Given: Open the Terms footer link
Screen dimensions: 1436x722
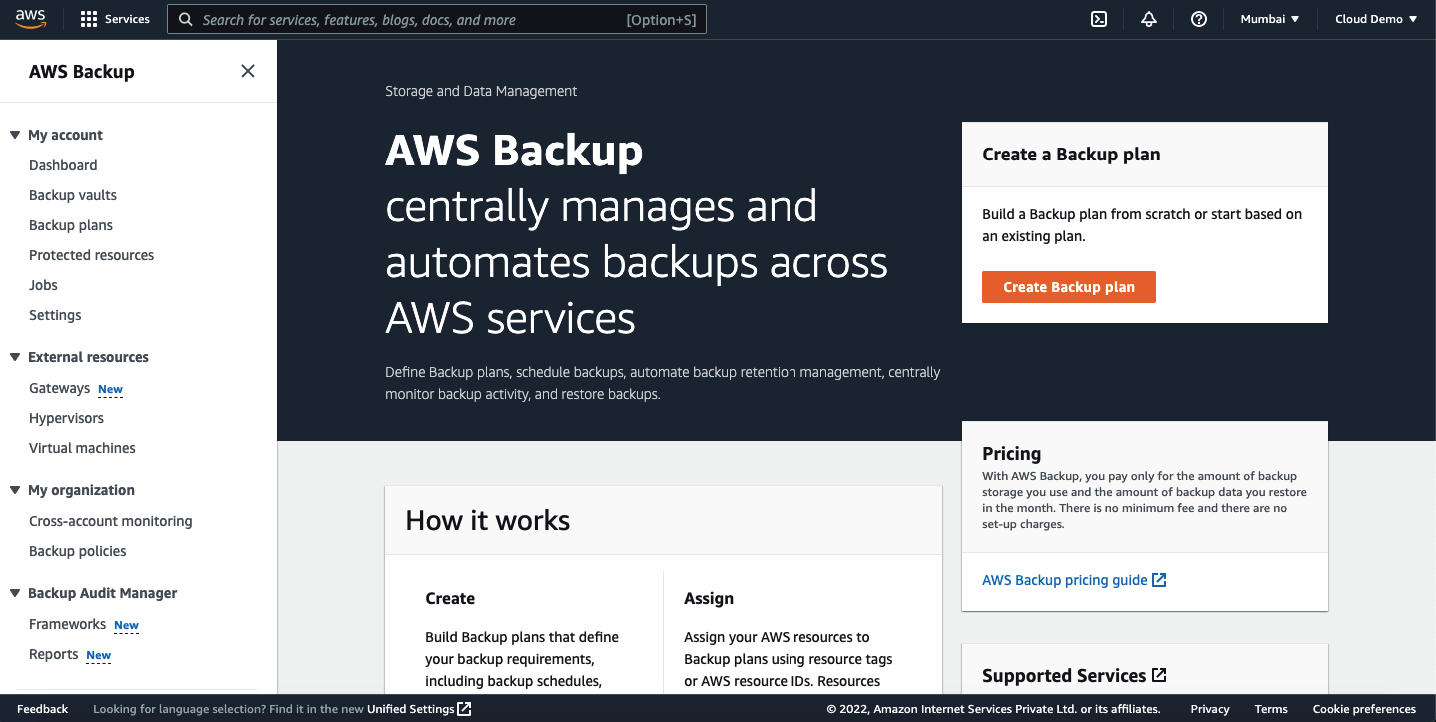Looking at the screenshot, I should click(1271, 709).
